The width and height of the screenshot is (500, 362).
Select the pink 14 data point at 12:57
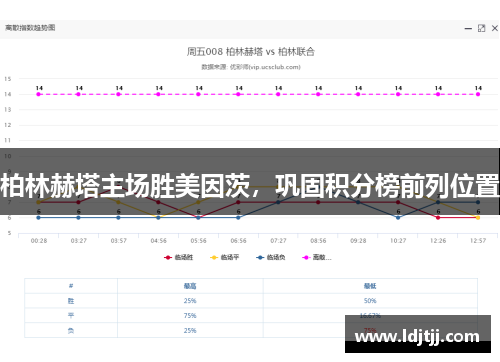point(478,94)
